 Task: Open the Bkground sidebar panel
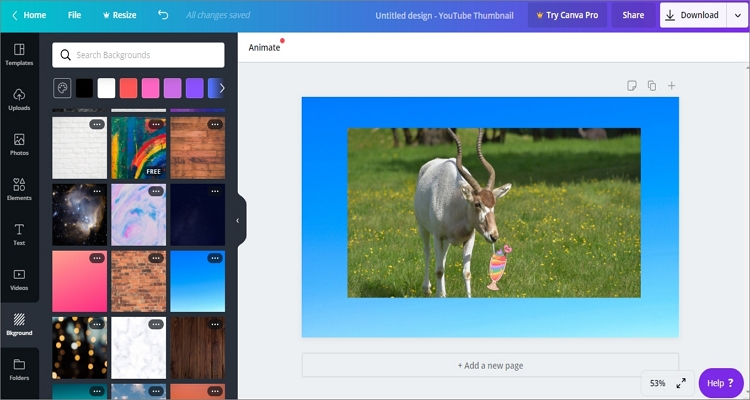point(19,324)
